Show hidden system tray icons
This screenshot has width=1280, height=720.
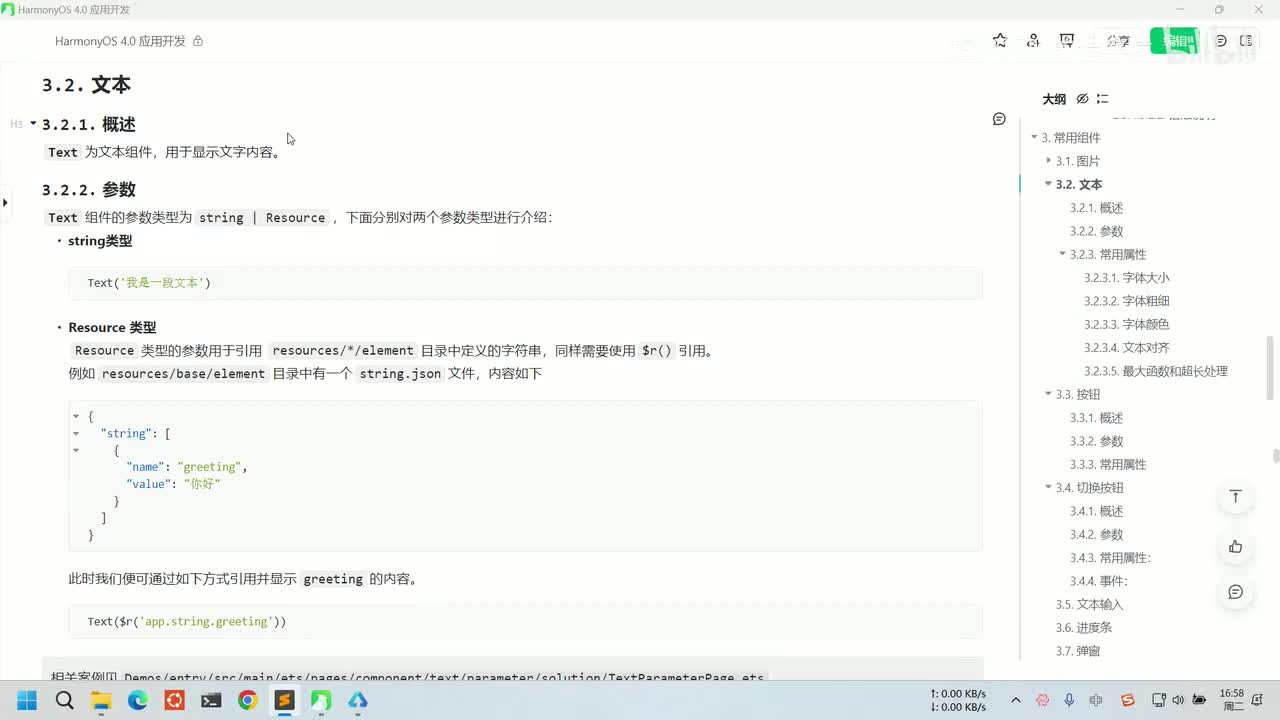(1016, 700)
